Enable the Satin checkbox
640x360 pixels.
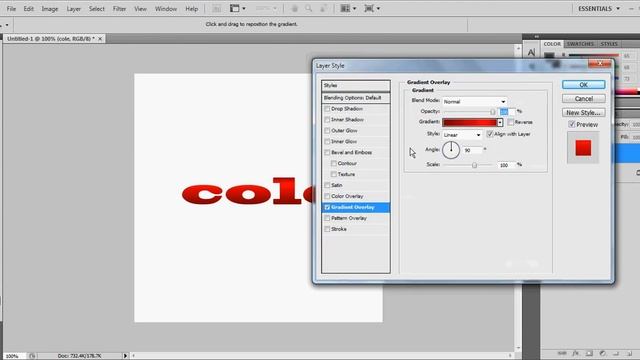(327, 185)
